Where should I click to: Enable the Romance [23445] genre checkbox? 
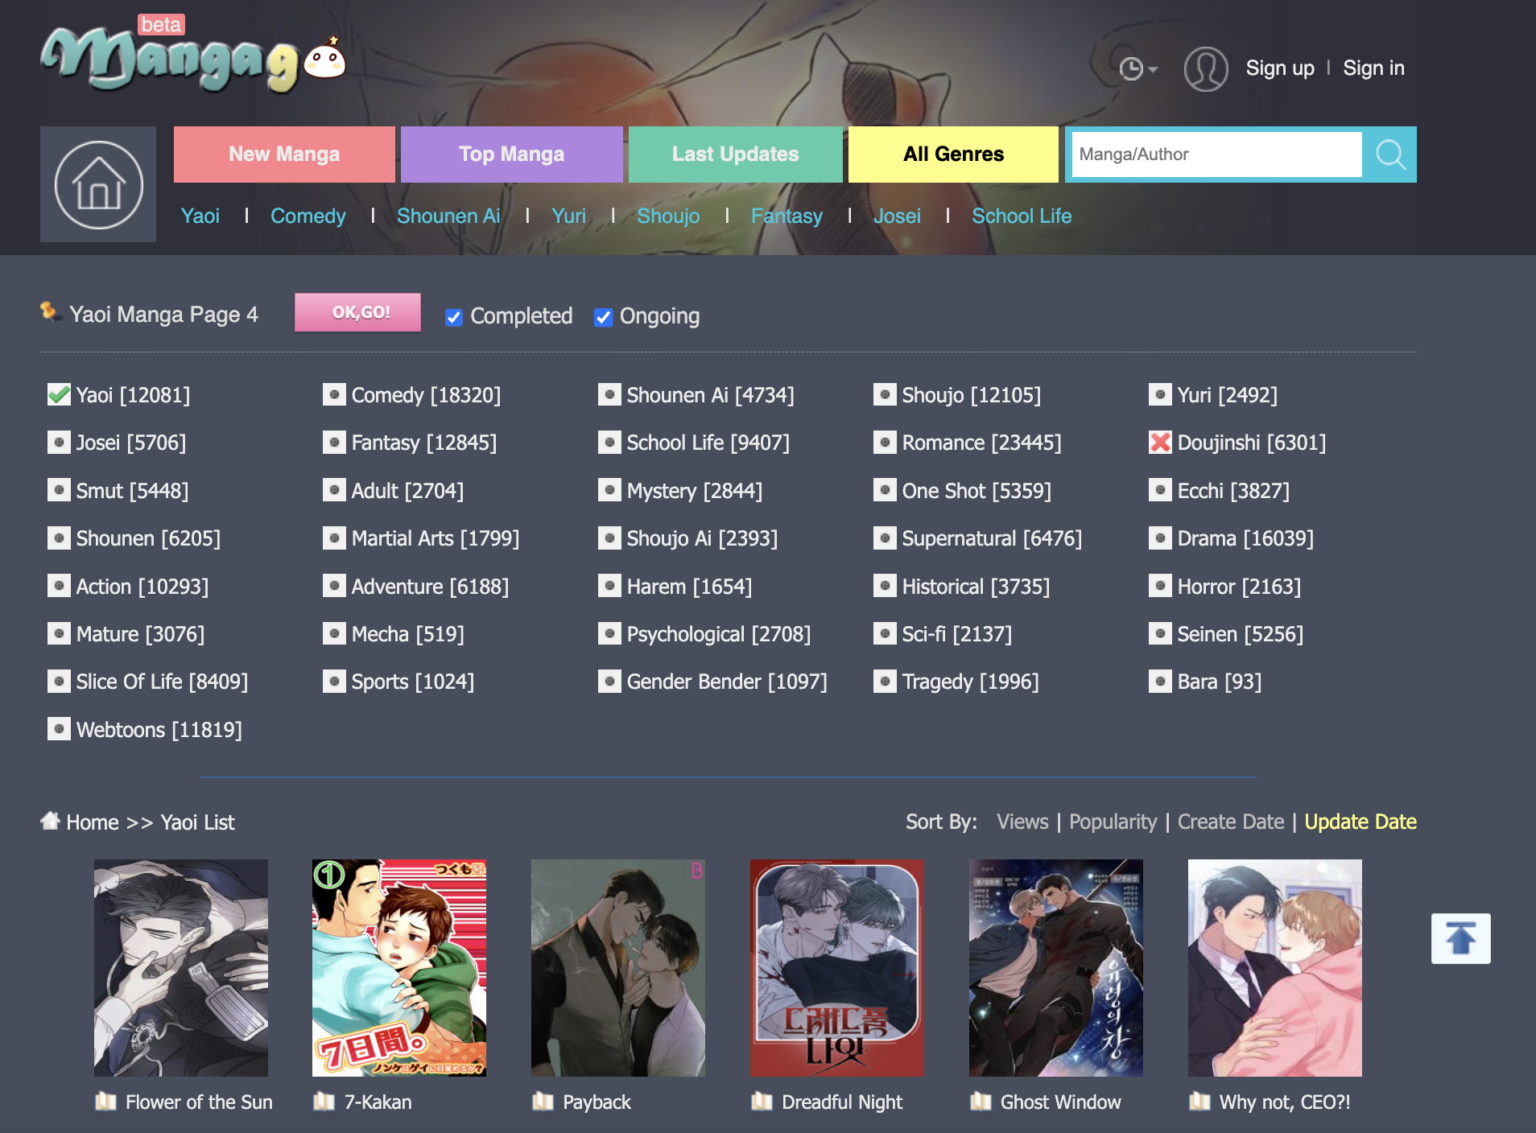tap(885, 441)
